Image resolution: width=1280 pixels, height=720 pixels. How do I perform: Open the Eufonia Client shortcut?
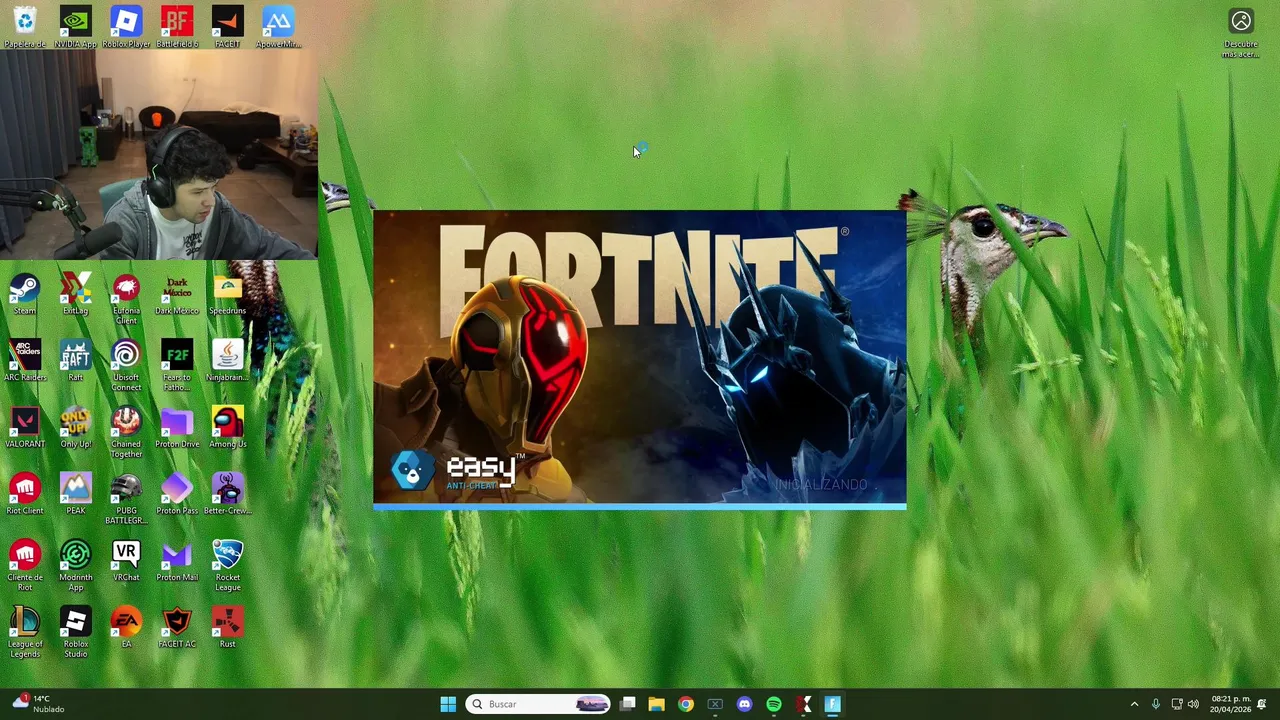click(x=126, y=299)
